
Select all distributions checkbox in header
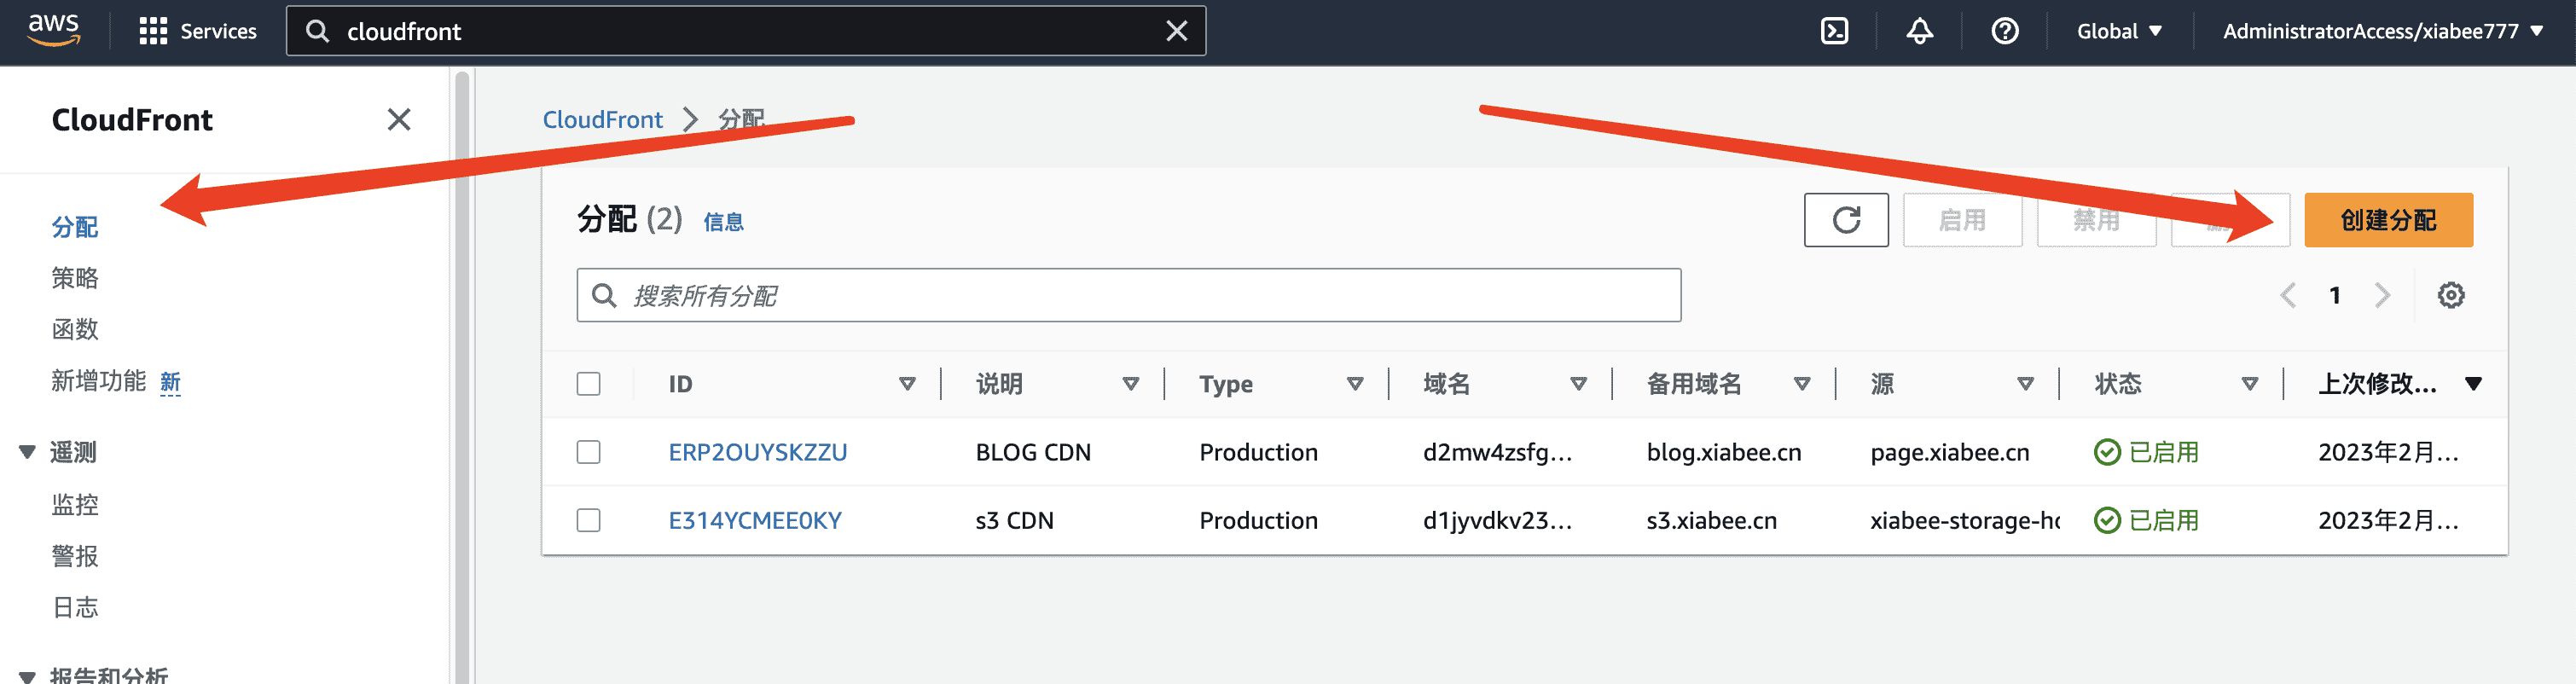point(588,384)
